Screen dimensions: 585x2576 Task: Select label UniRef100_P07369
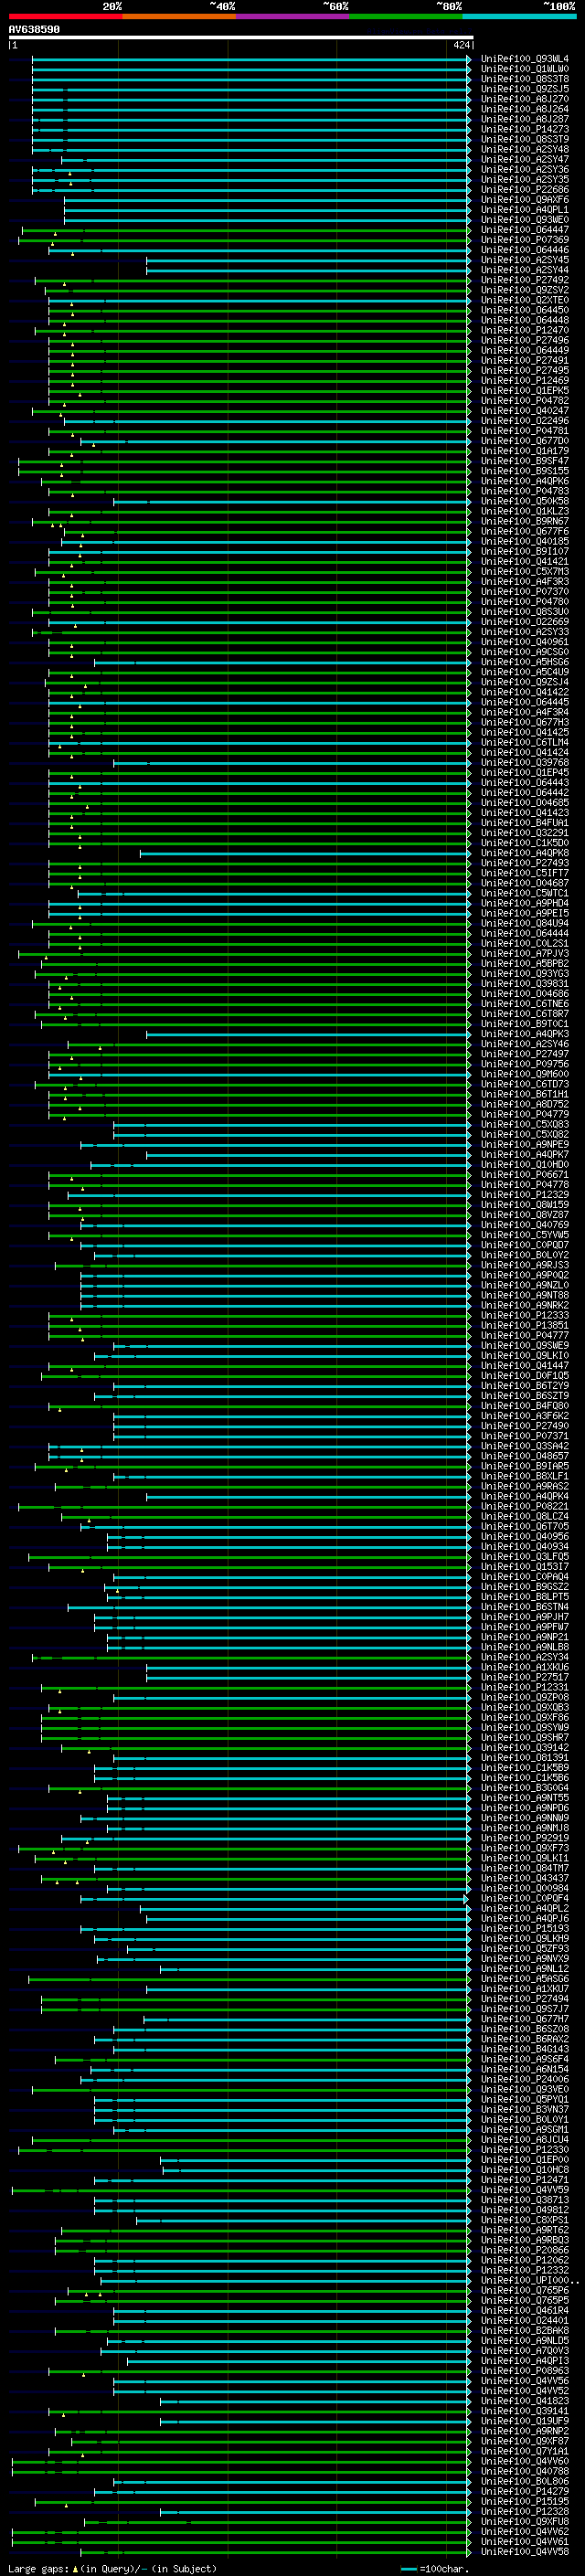click(x=525, y=240)
